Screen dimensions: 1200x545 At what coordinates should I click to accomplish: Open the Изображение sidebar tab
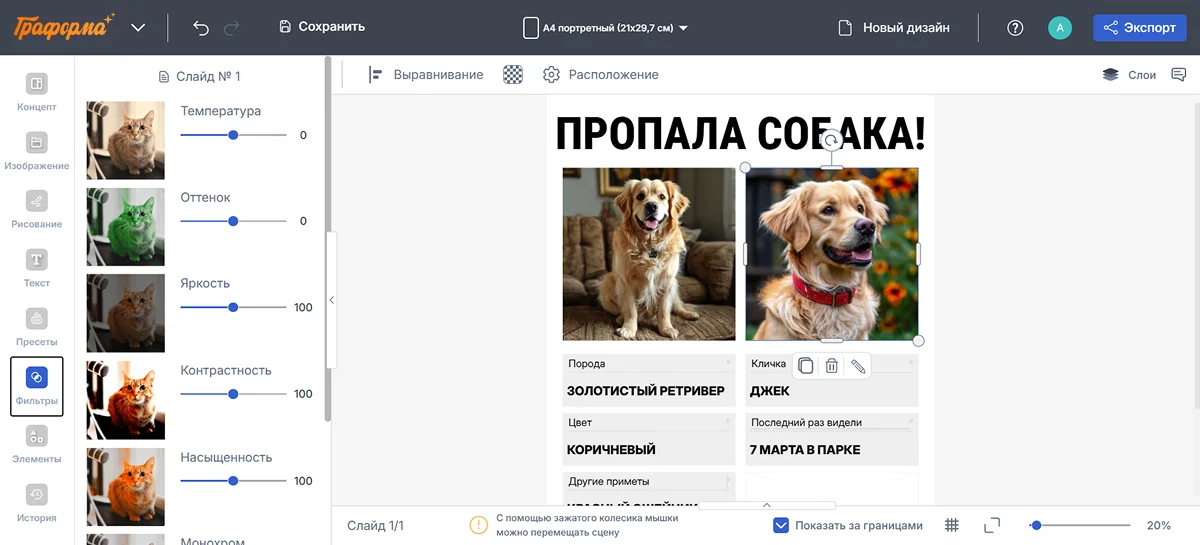pos(37,151)
